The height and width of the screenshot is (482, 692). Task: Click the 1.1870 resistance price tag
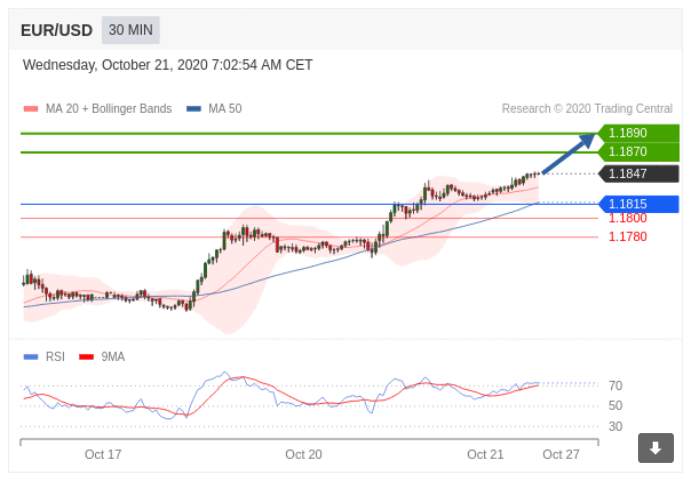click(x=639, y=152)
